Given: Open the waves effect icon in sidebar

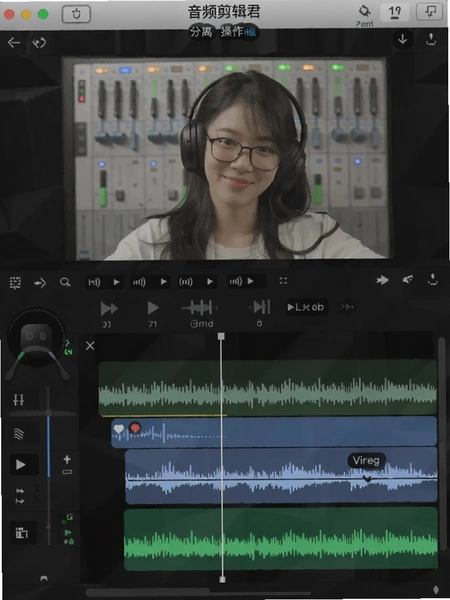Looking at the screenshot, I should [x=19, y=434].
